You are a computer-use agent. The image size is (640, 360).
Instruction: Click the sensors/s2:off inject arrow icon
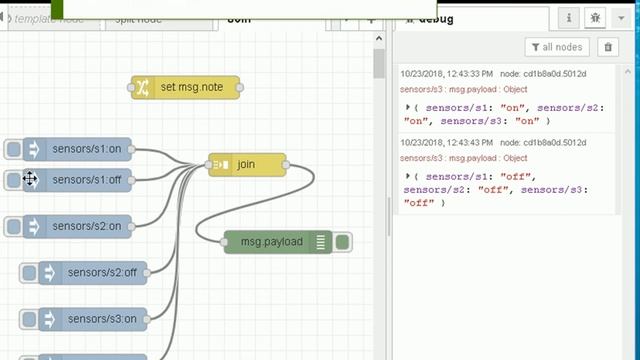[x=49, y=273]
